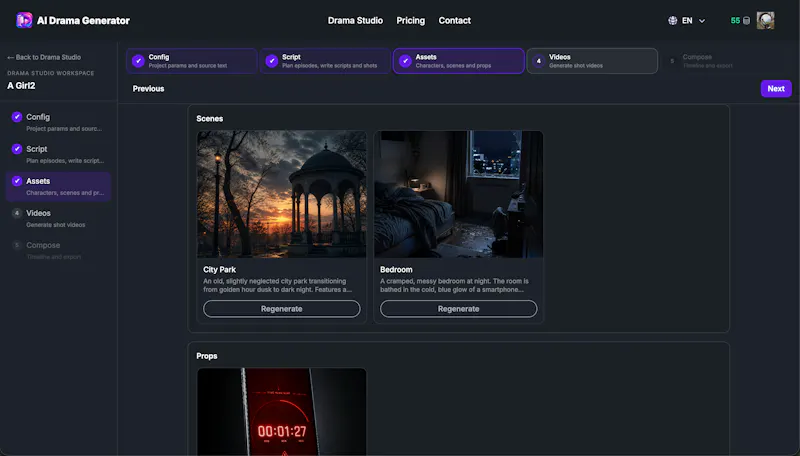Click the phone countdown prop thumbnail
Image resolution: width=800 pixels, height=456 pixels.
click(x=282, y=412)
